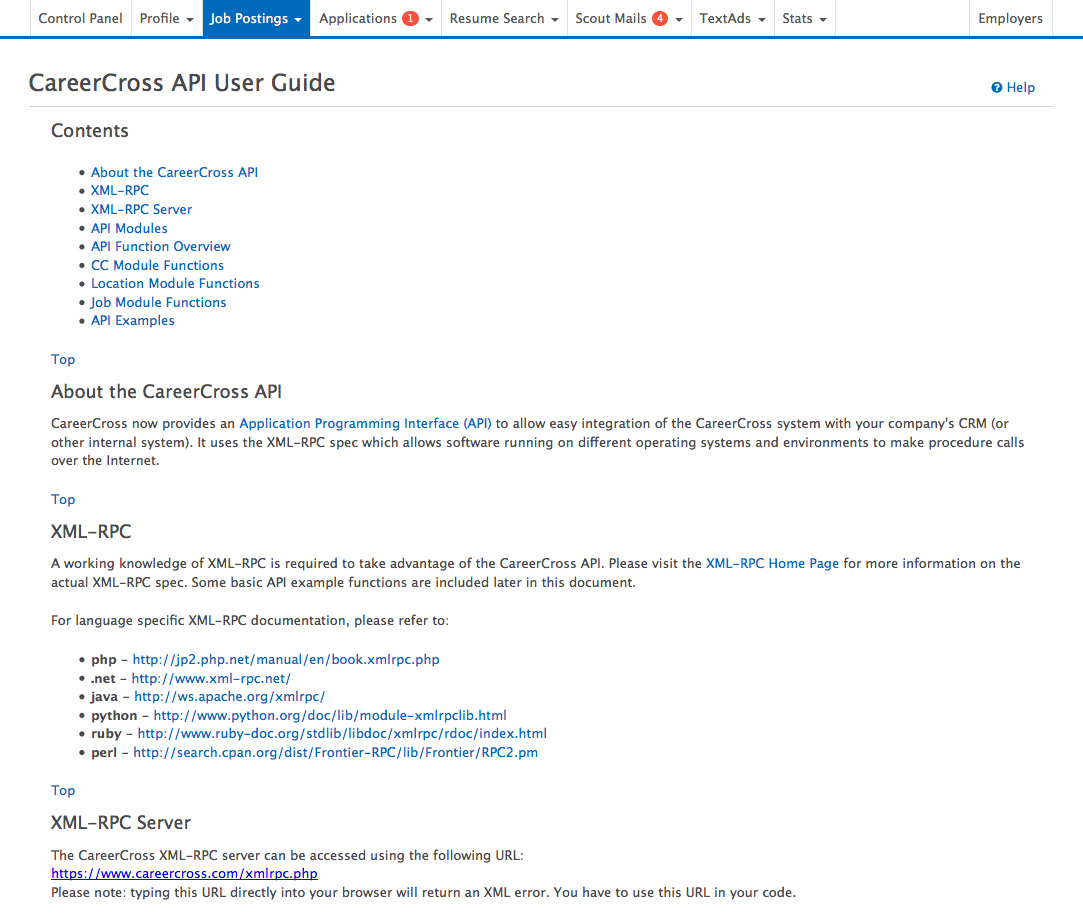The image size is (1083, 919).
Task: Click Top link above XML-RPC heading
Action: (63, 499)
